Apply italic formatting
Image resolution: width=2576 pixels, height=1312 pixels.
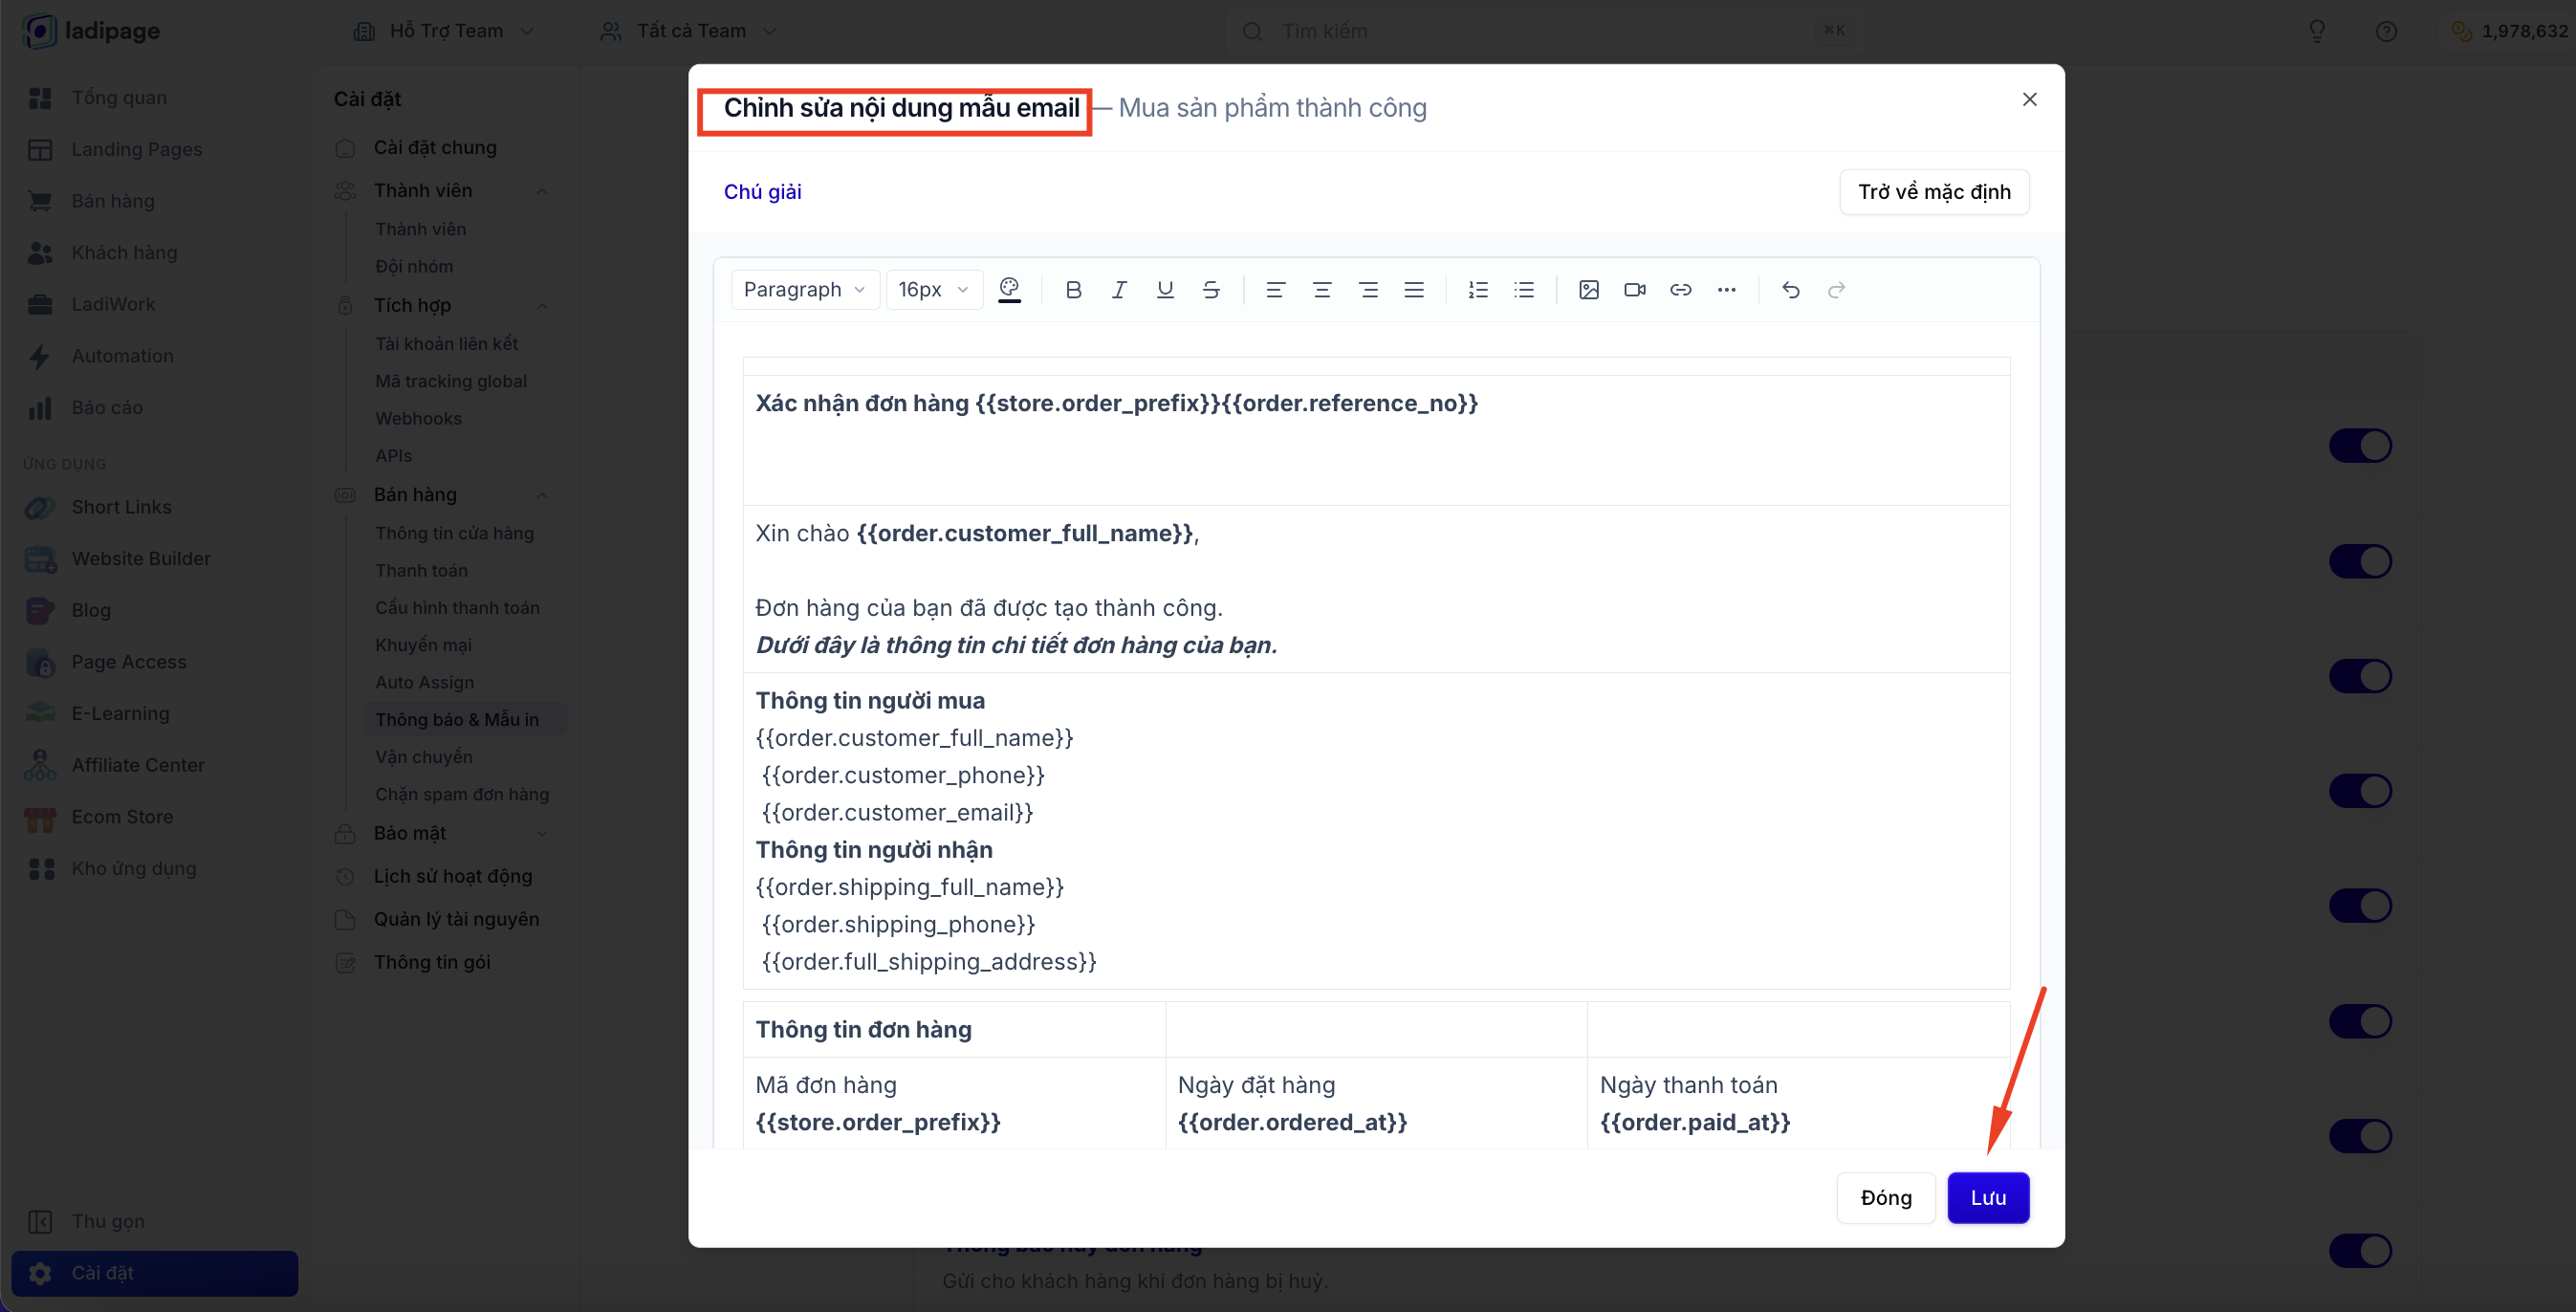coord(1119,290)
